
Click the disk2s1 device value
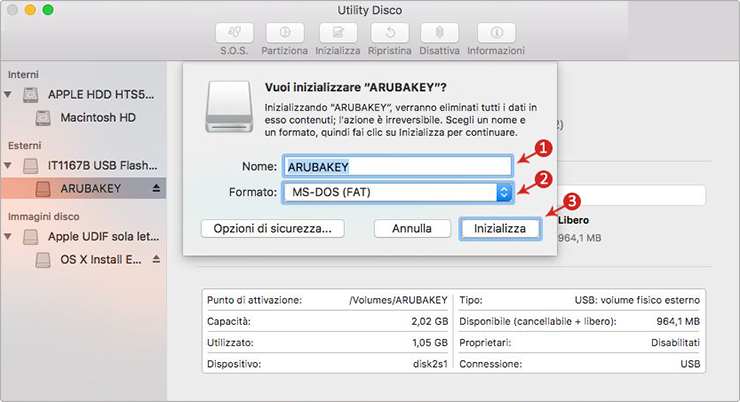pyautogui.click(x=430, y=364)
